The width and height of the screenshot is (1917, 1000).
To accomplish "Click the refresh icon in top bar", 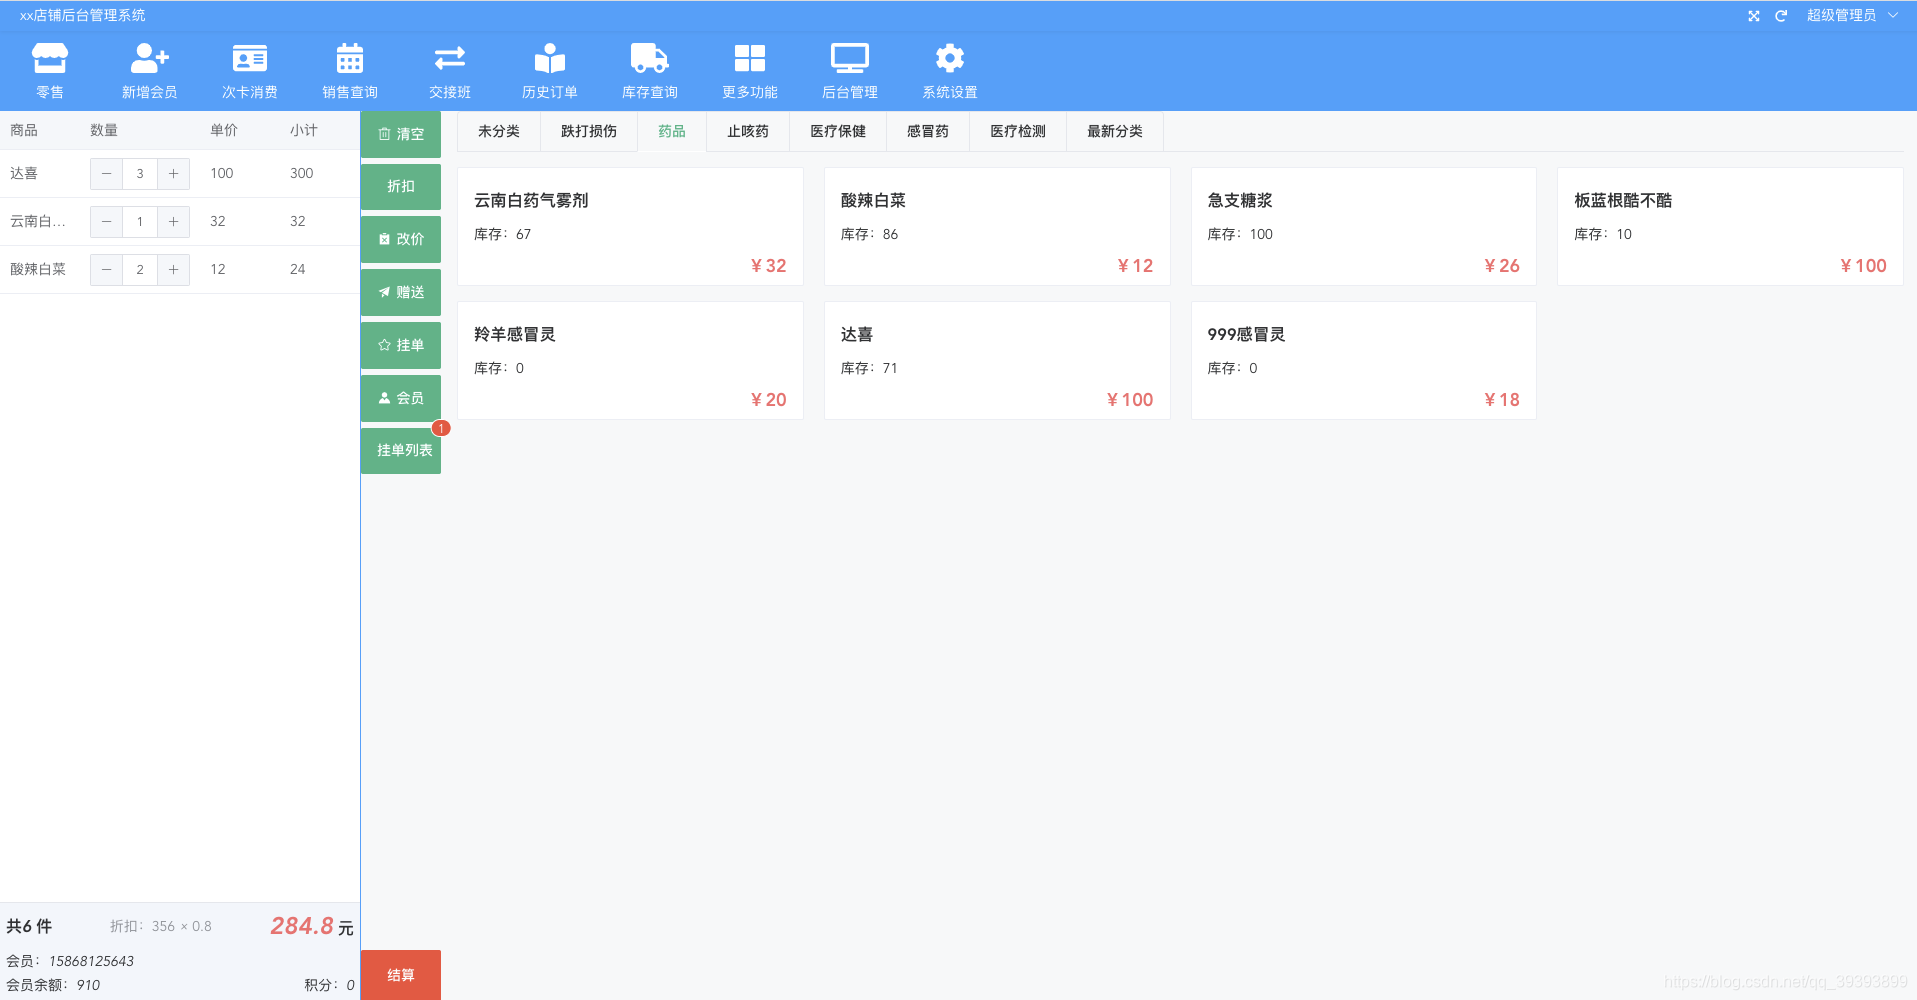I will coord(1781,16).
